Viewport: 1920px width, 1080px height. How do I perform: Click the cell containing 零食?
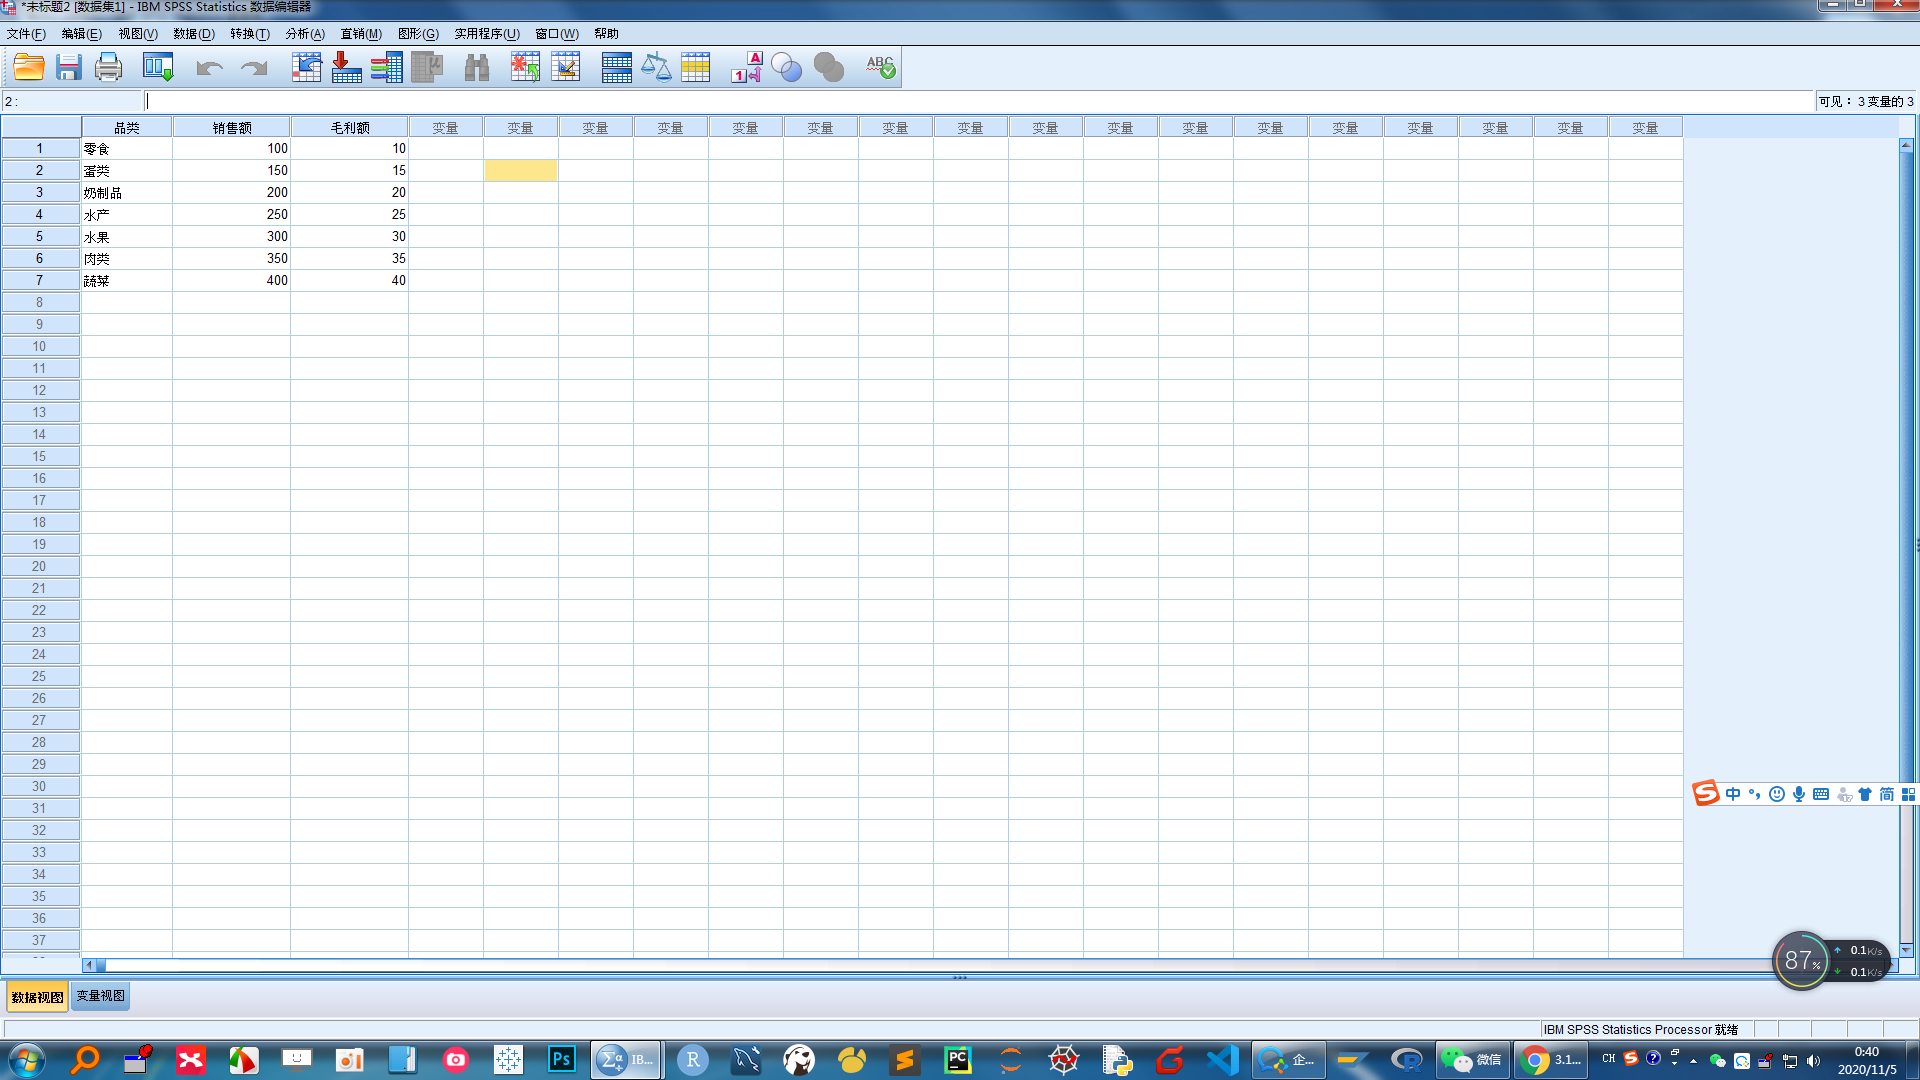coord(127,149)
